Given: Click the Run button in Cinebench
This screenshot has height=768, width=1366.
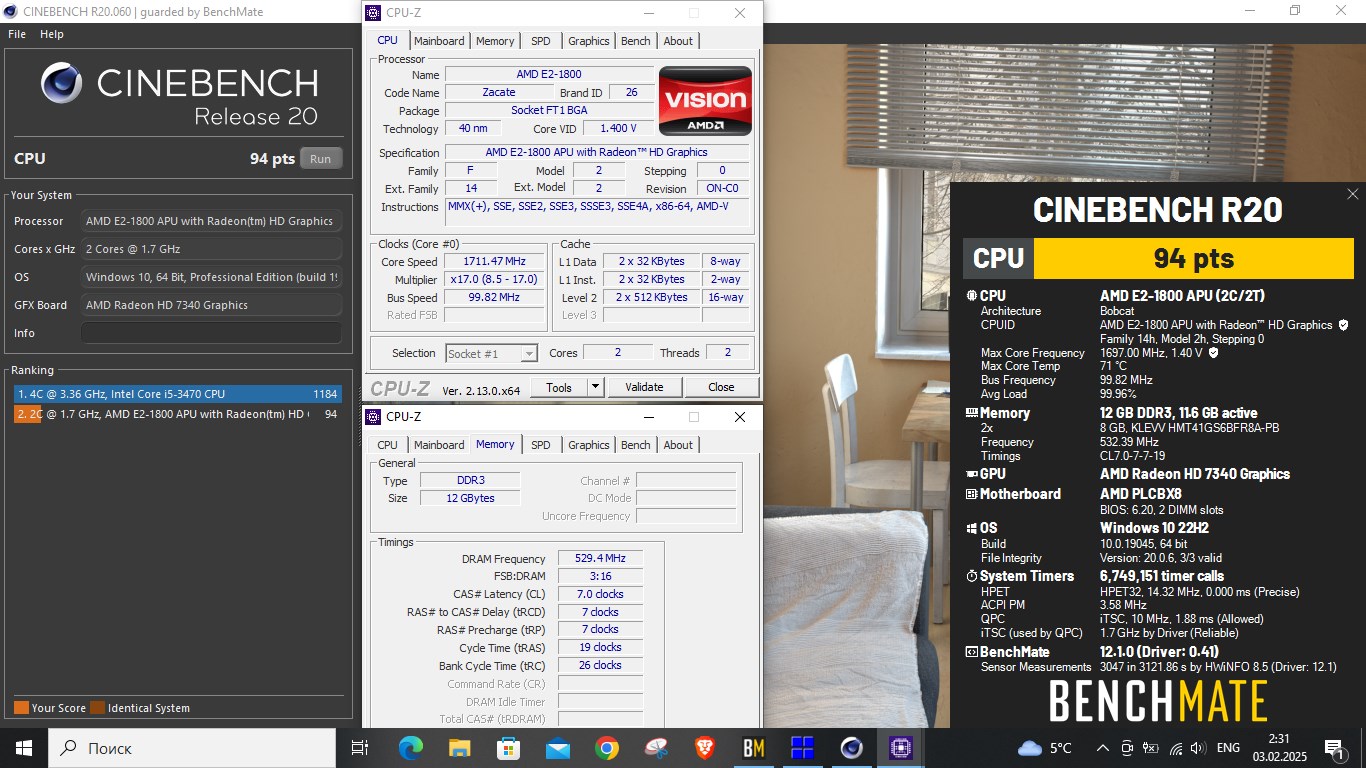Looking at the screenshot, I should [x=320, y=159].
